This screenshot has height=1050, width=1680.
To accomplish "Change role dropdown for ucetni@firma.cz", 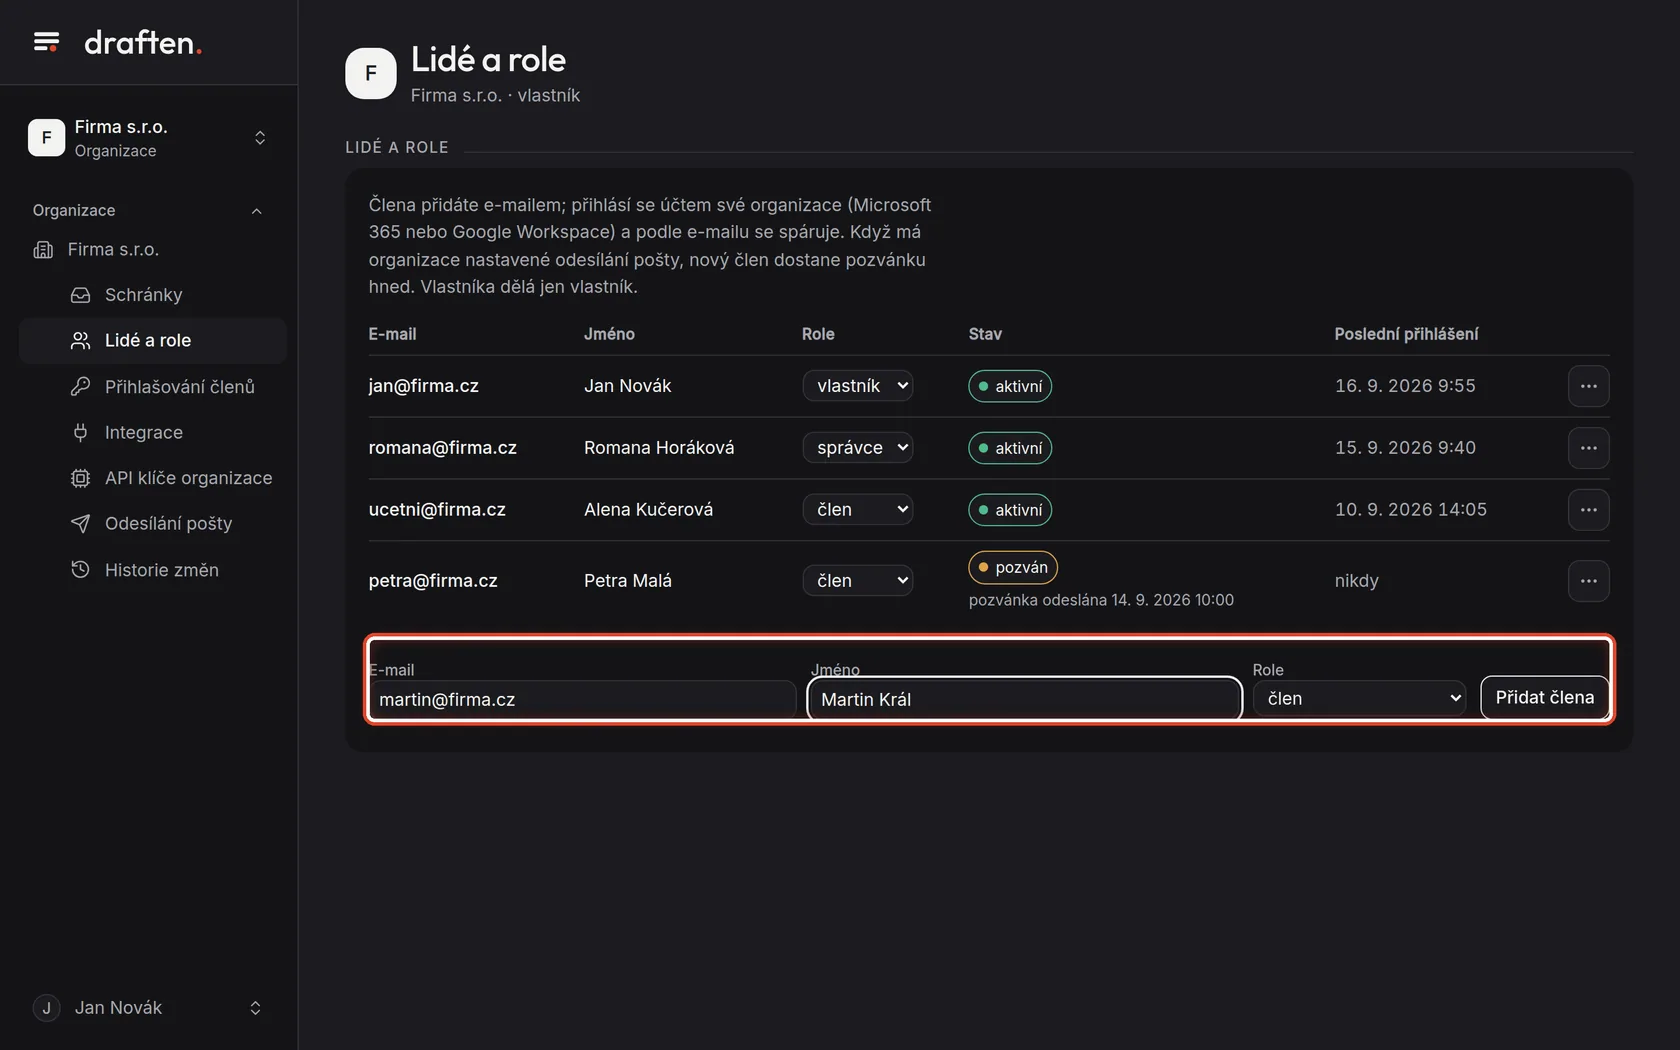I will pos(858,510).
